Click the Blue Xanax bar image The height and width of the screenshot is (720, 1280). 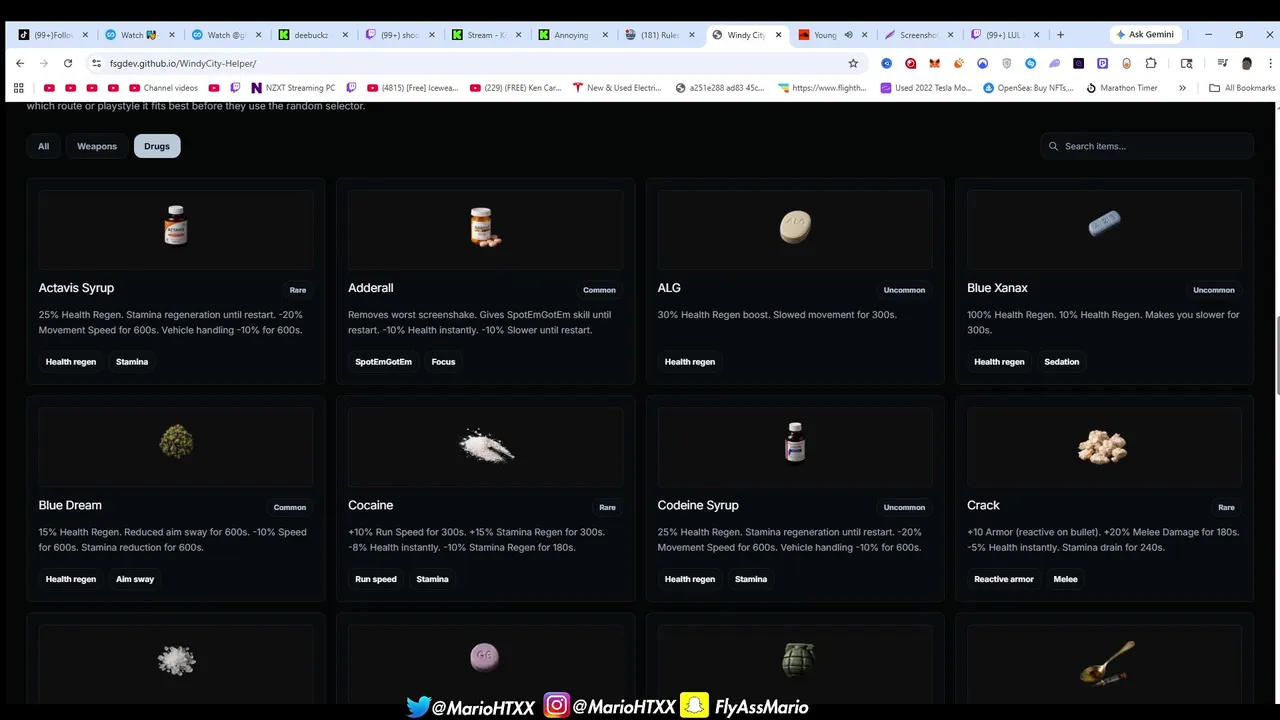1104,223
